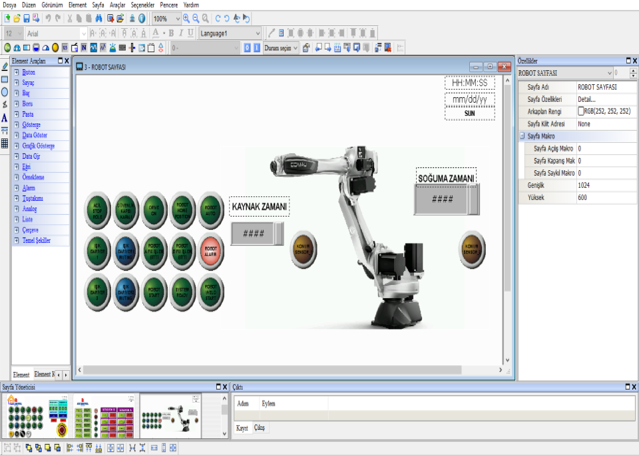
Task: Open the Language1 dropdown
Action: 257,33
